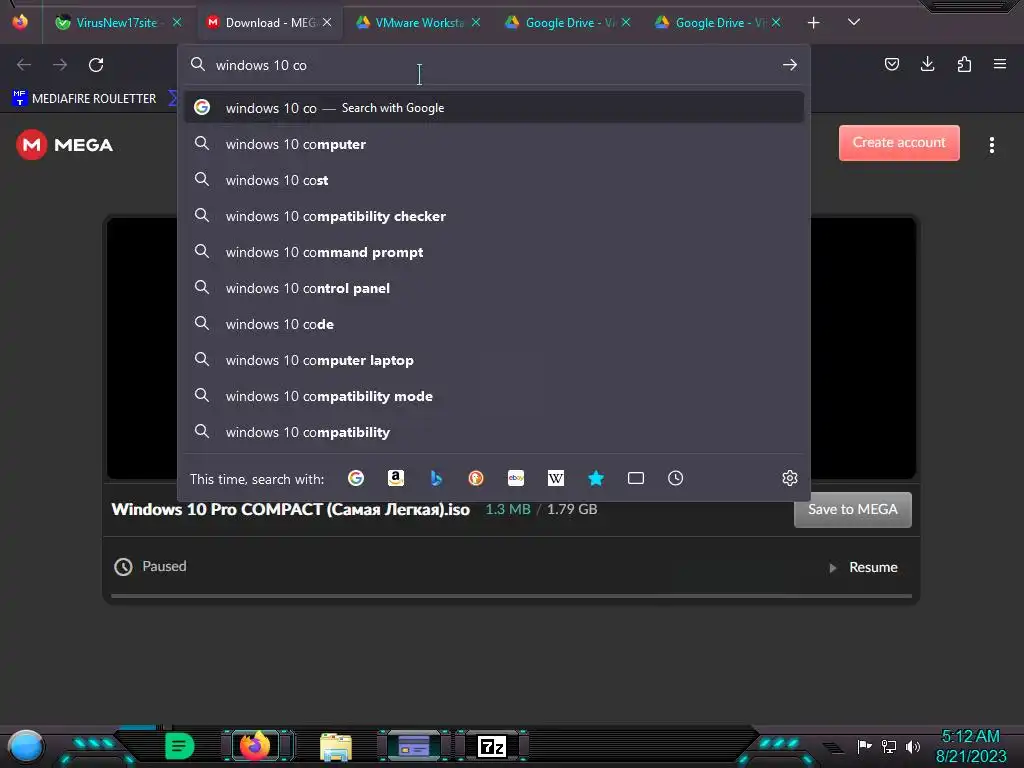Open the file explorer taskbar icon
This screenshot has width=1024, height=768.
[x=336, y=746]
